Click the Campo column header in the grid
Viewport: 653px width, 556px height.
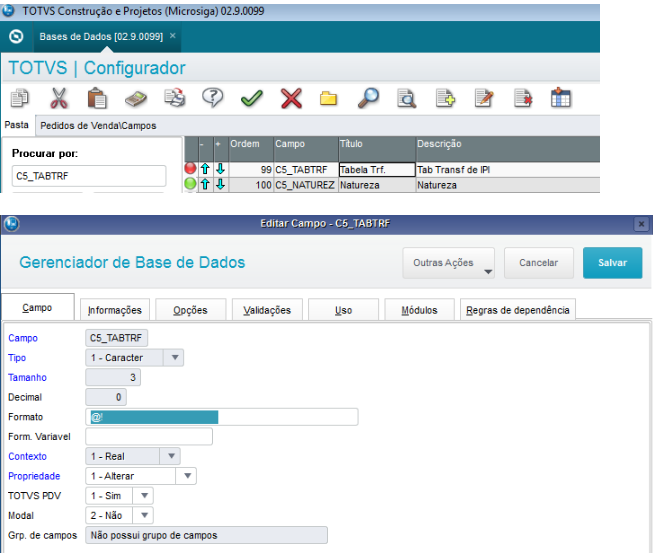pos(306,148)
